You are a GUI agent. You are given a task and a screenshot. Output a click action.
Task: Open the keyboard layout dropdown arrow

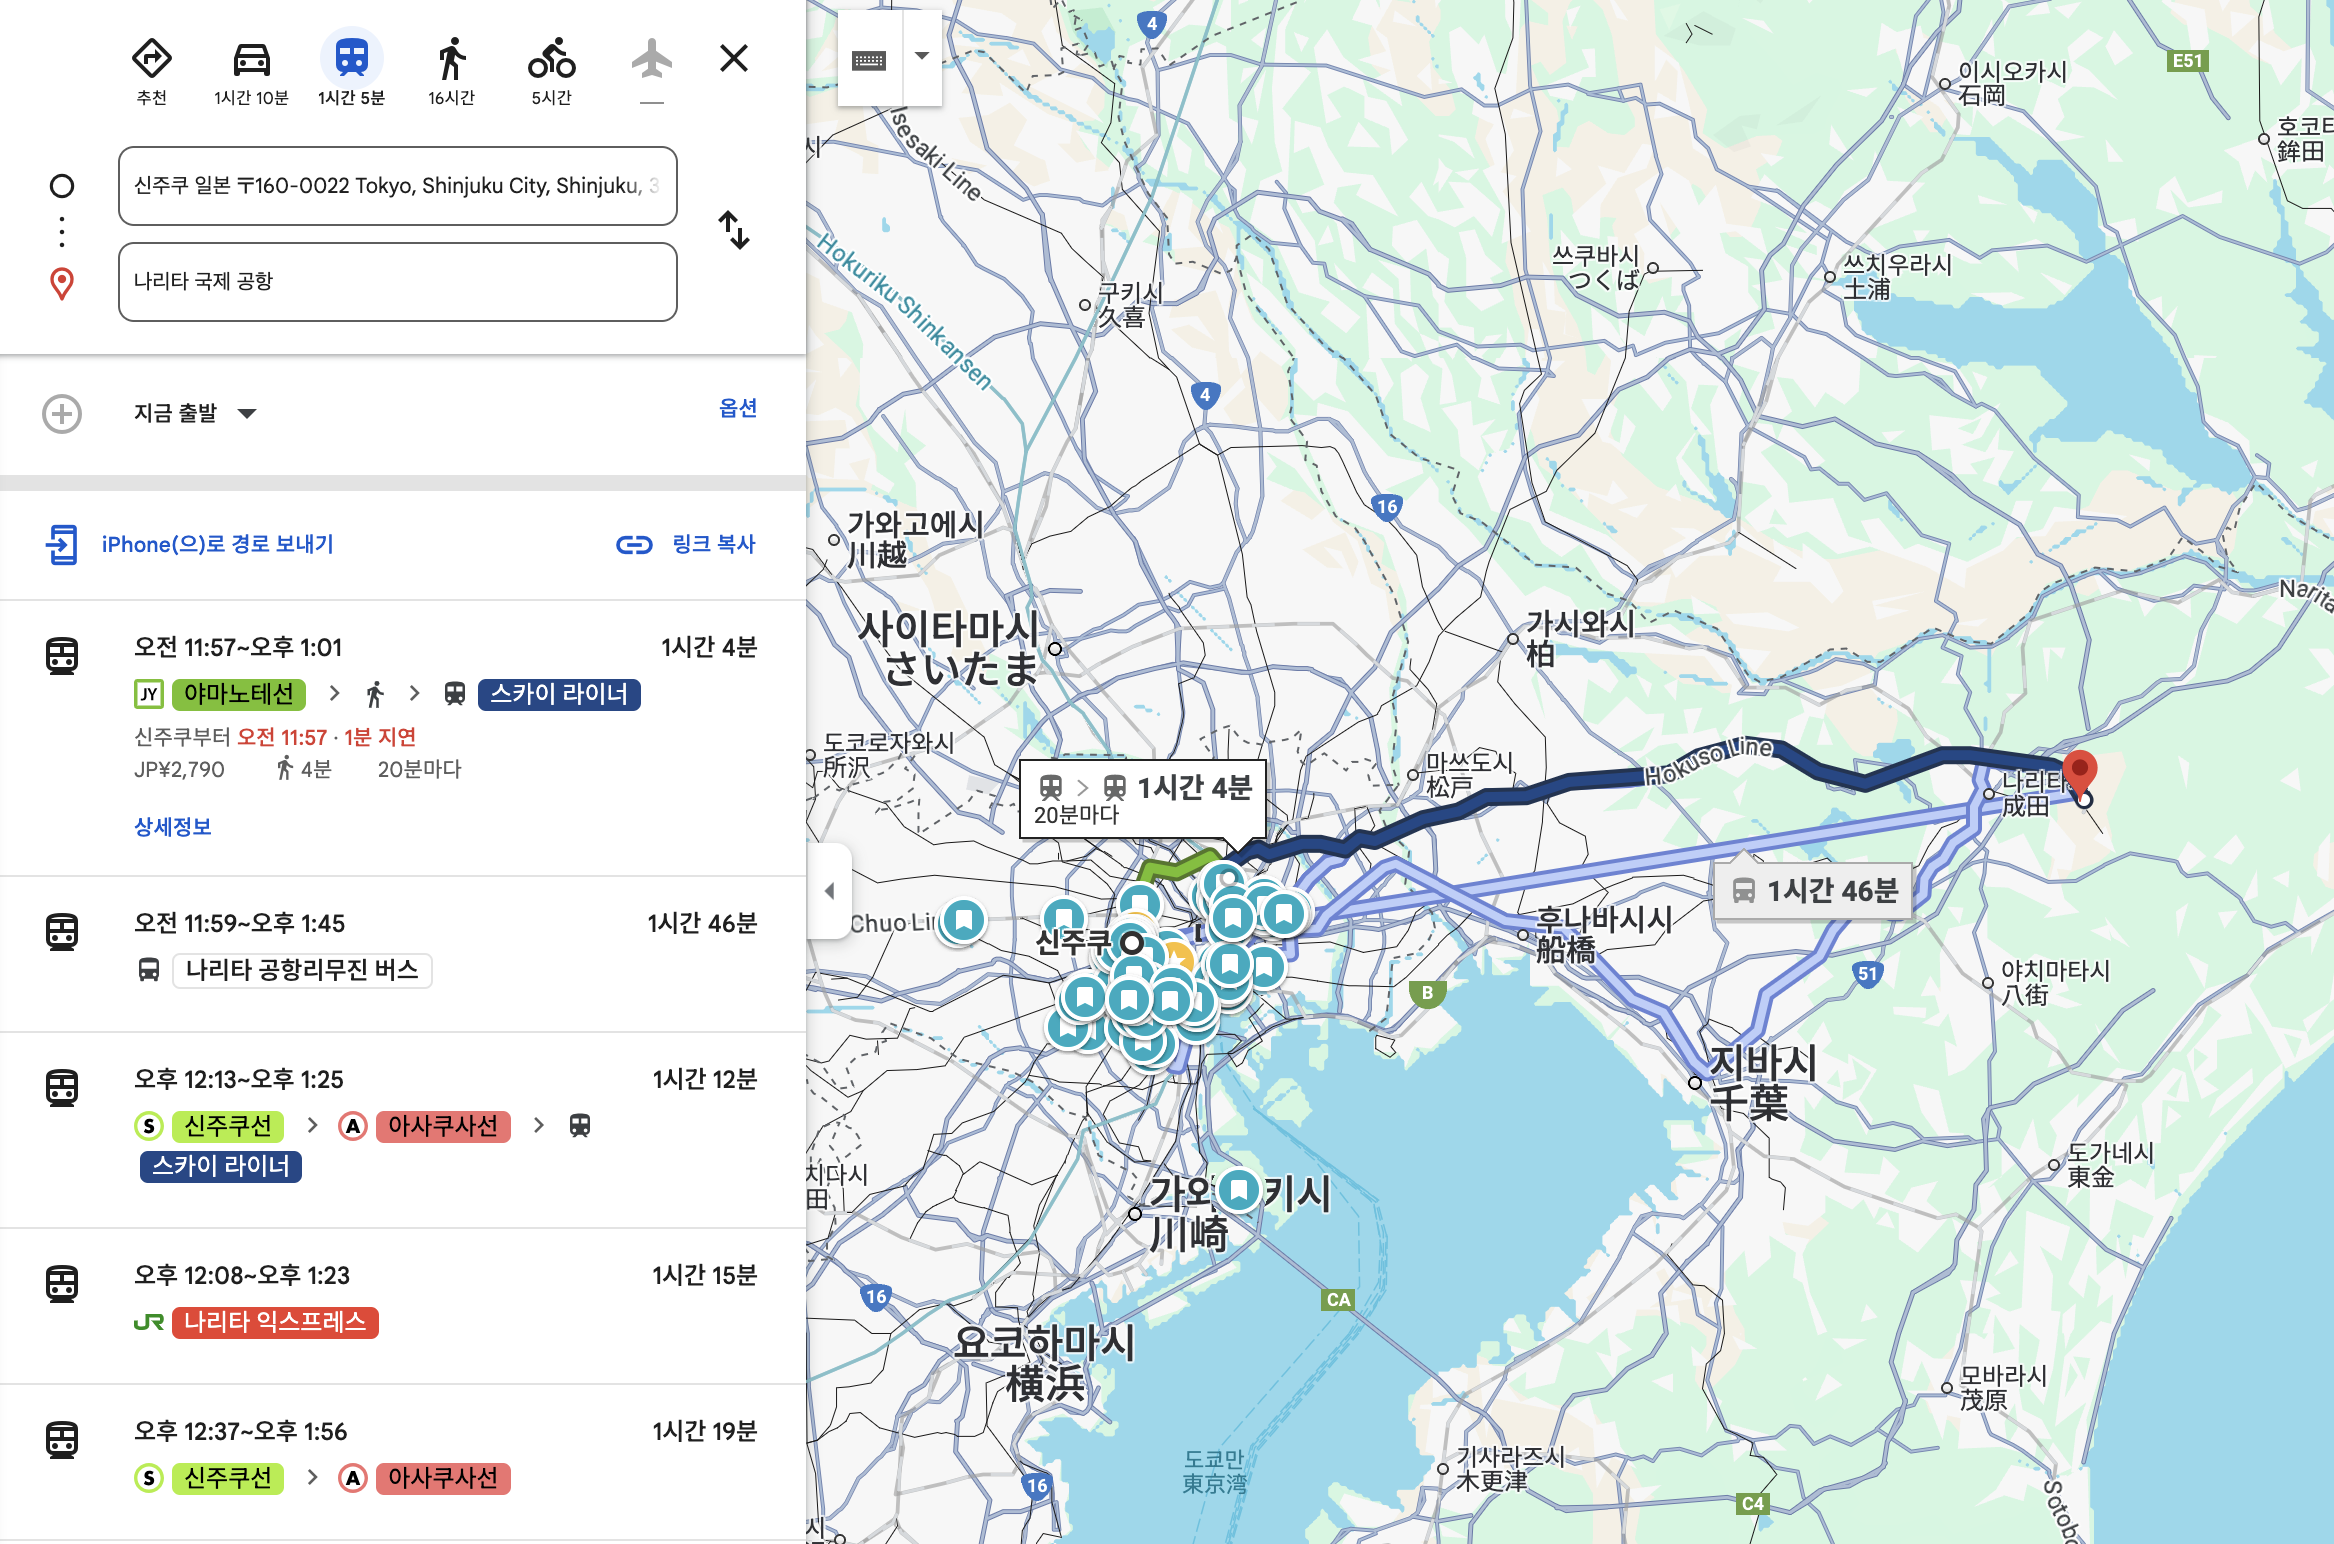click(921, 57)
